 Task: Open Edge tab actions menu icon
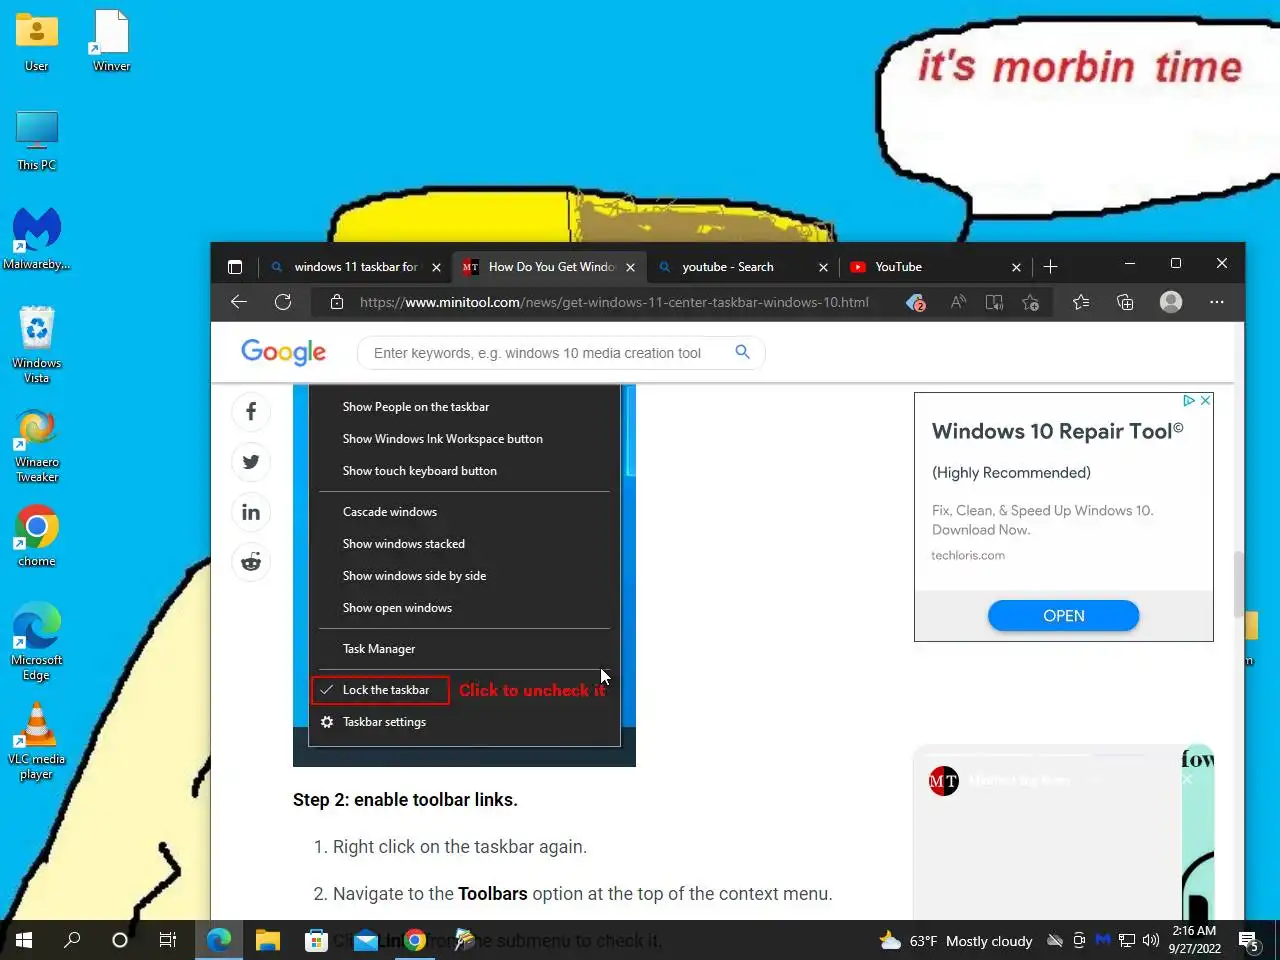pyautogui.click(x=235, y=267)
